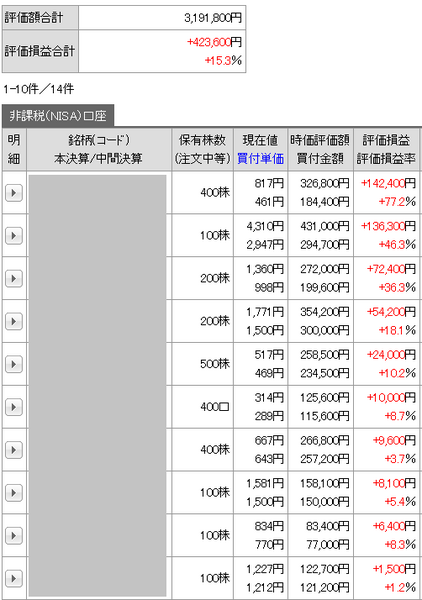Expand details for the 1,227円 stock row
Screen dimensions: 422x600
14,578
